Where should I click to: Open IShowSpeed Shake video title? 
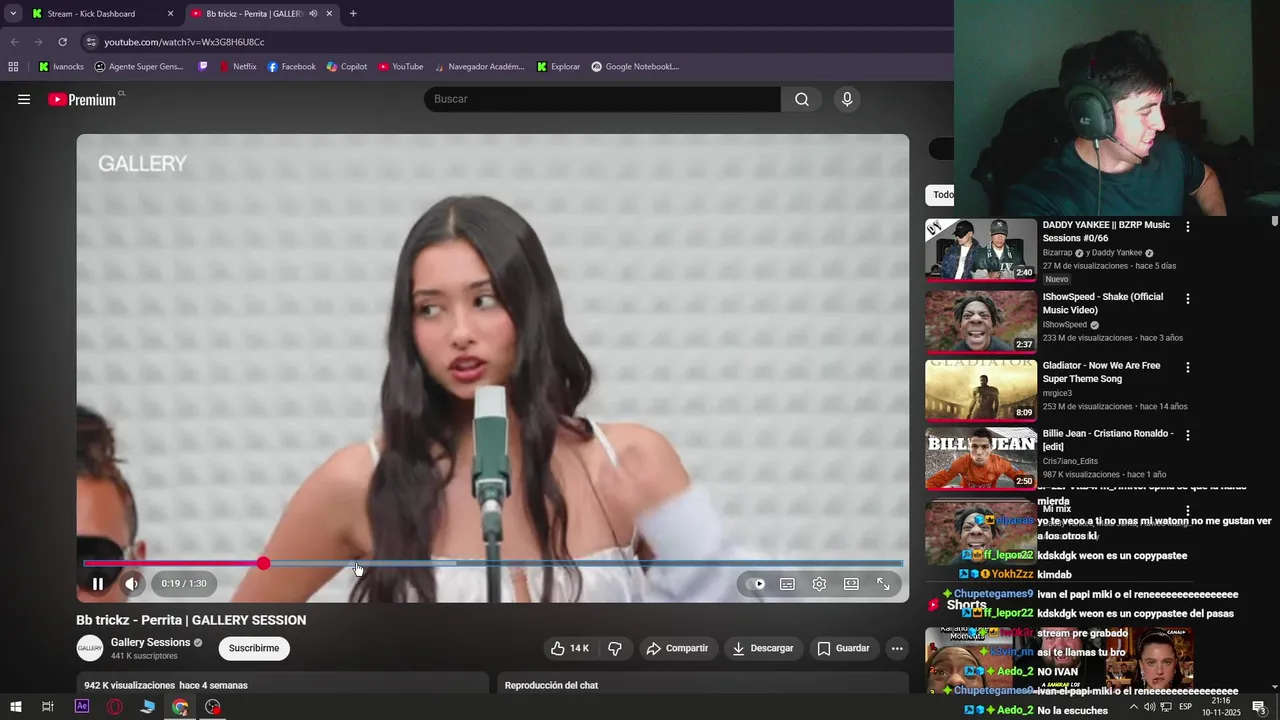pos(1103,303)
